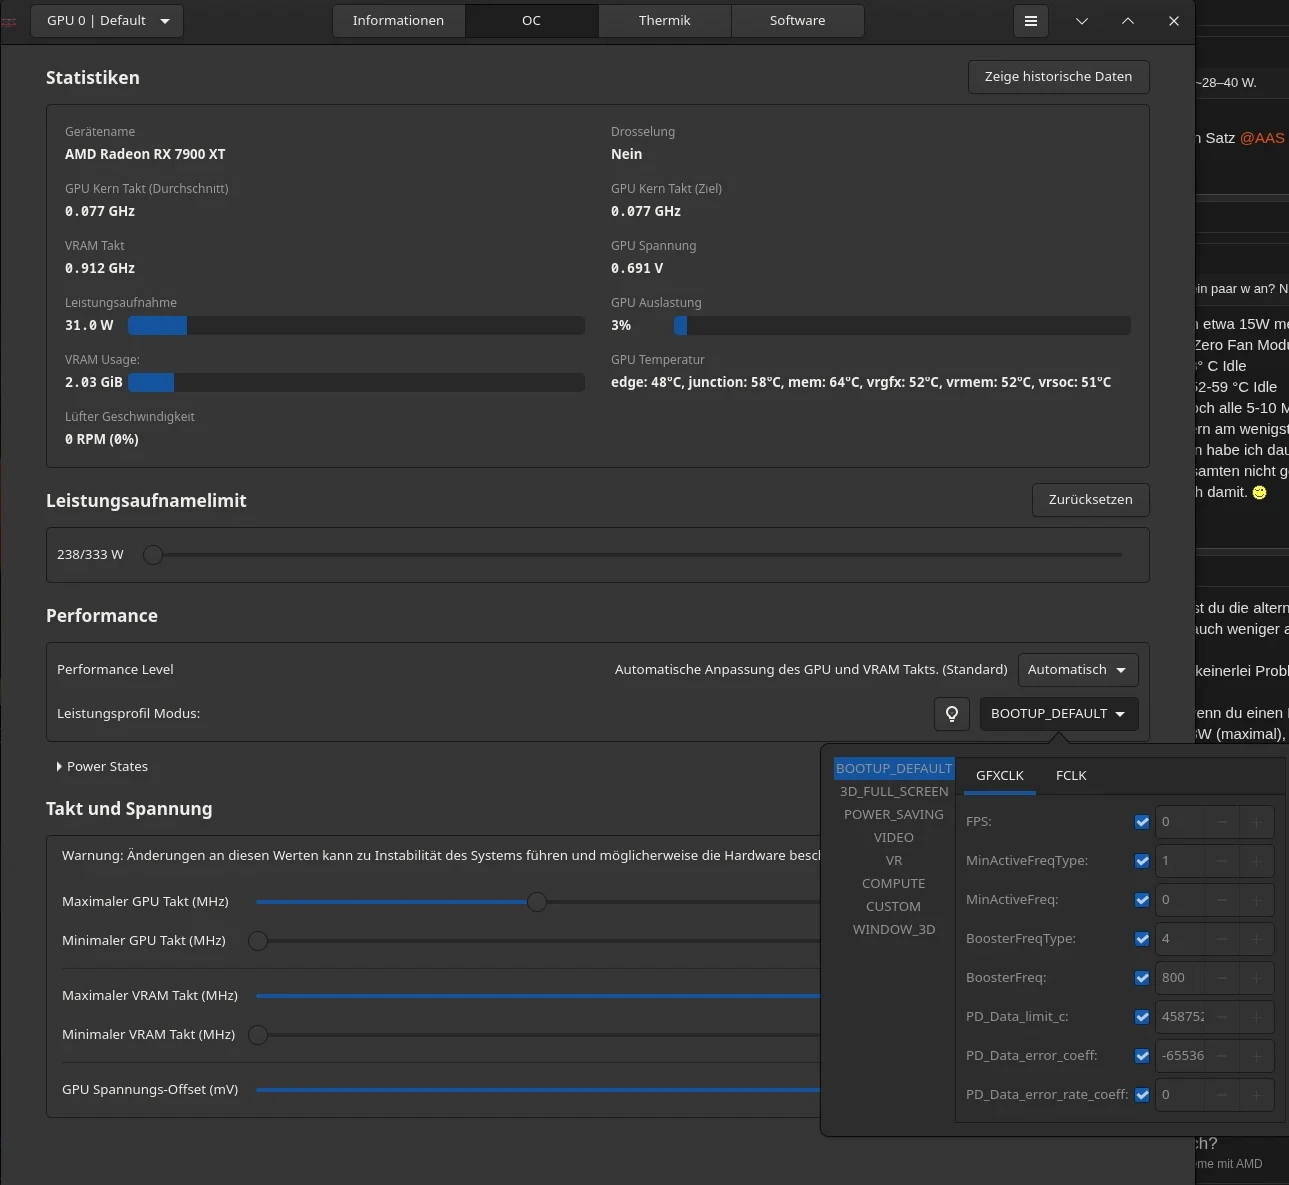The width and height of the screenshot is (1289, 1185).
Task: Open the BOOTUP_DEFAULT profile mode dropdown
Action: (1058, 714)
